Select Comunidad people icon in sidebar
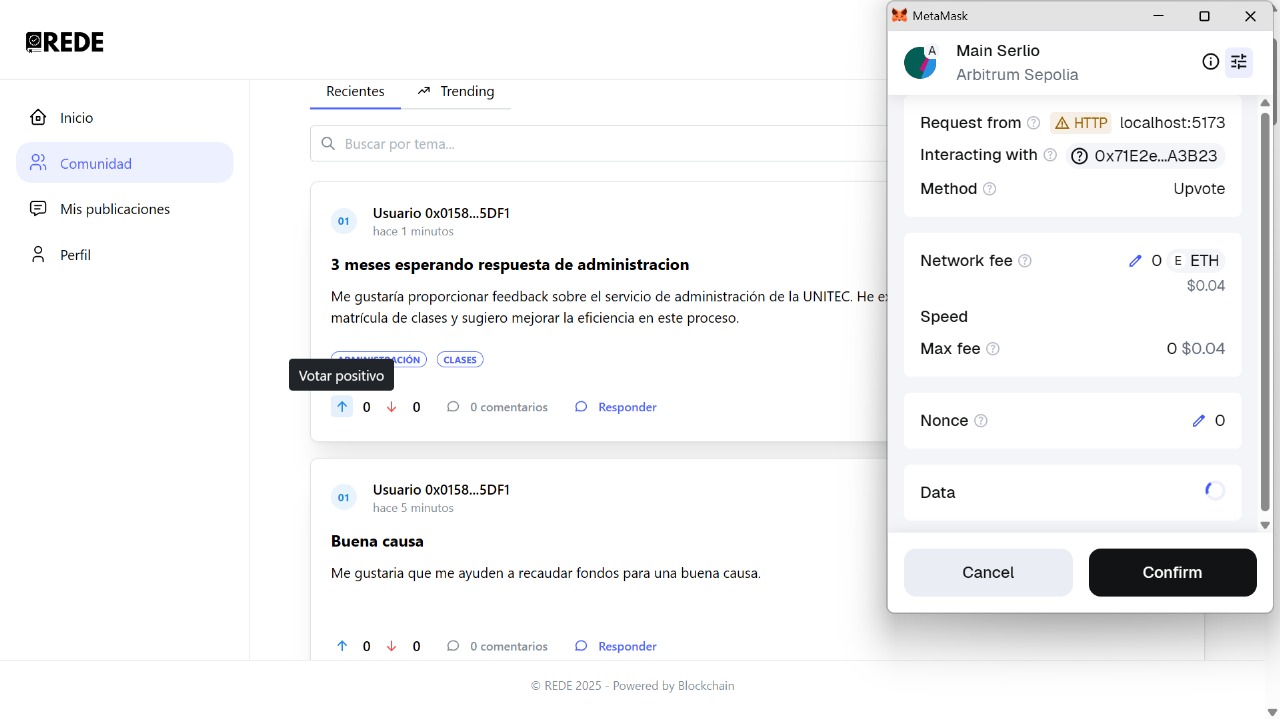Viewport: 1280px width, 719px height. point(38,162)
